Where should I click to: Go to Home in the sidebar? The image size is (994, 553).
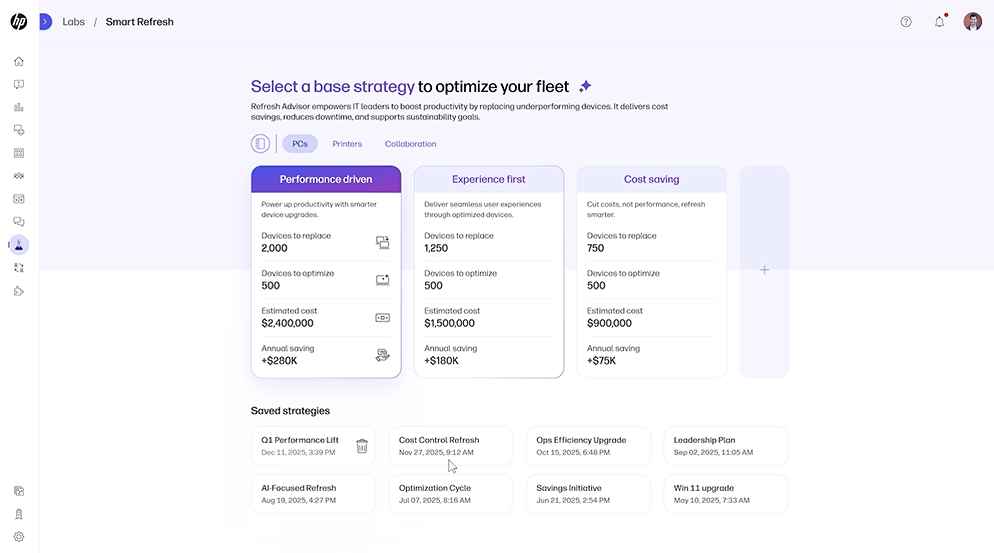click(x=19, y=61)
